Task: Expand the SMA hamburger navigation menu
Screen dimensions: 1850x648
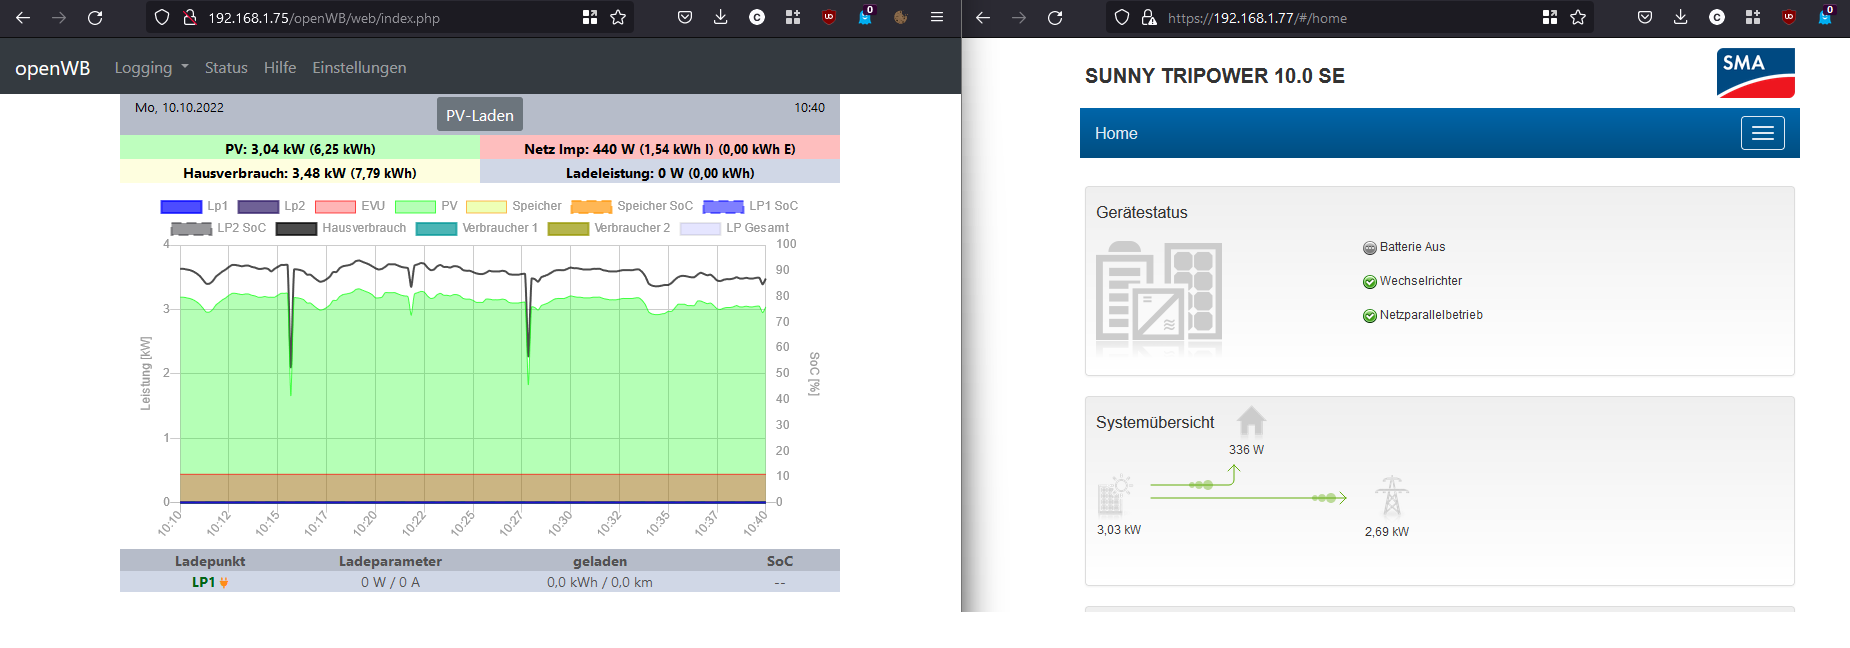Action: (x=1762, y=133)
